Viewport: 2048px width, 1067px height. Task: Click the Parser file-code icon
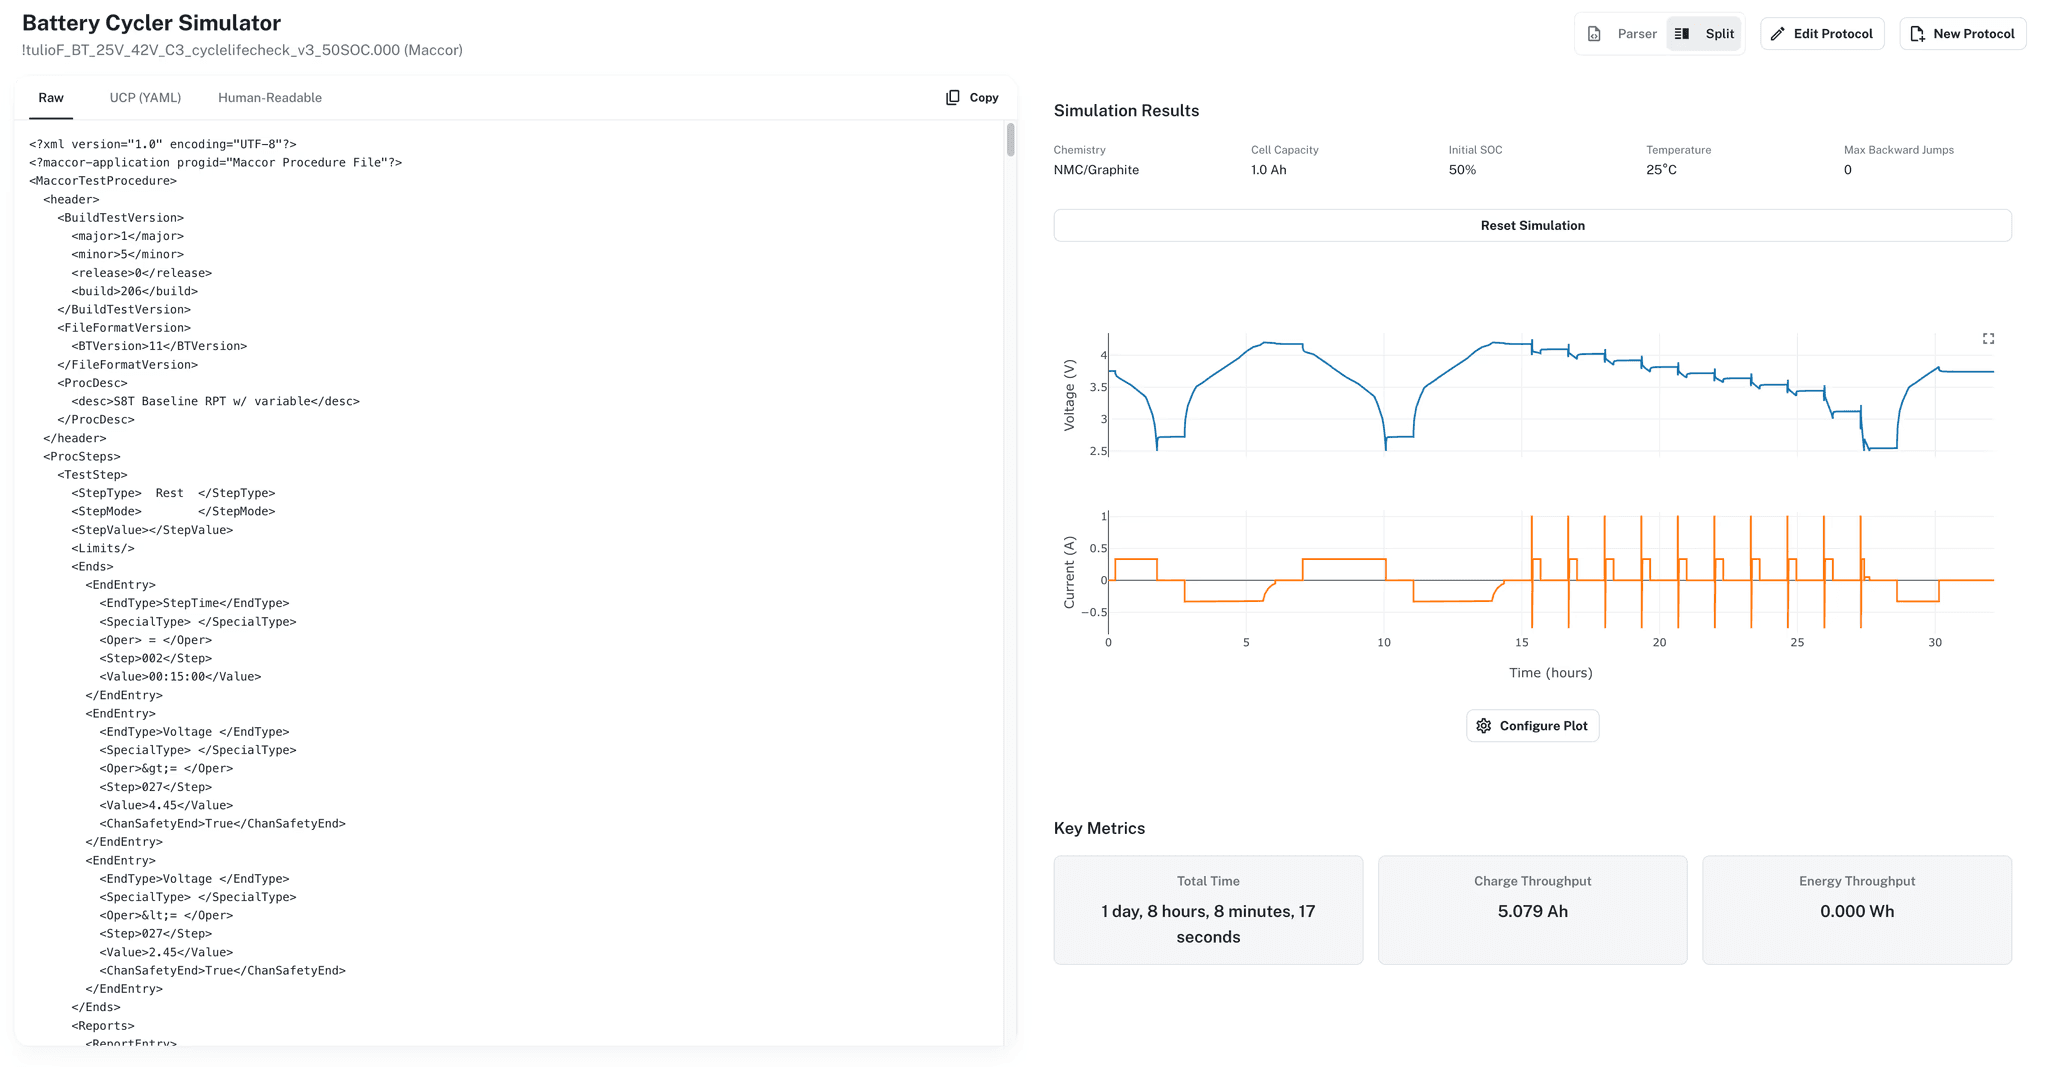tap(1596, 33)
